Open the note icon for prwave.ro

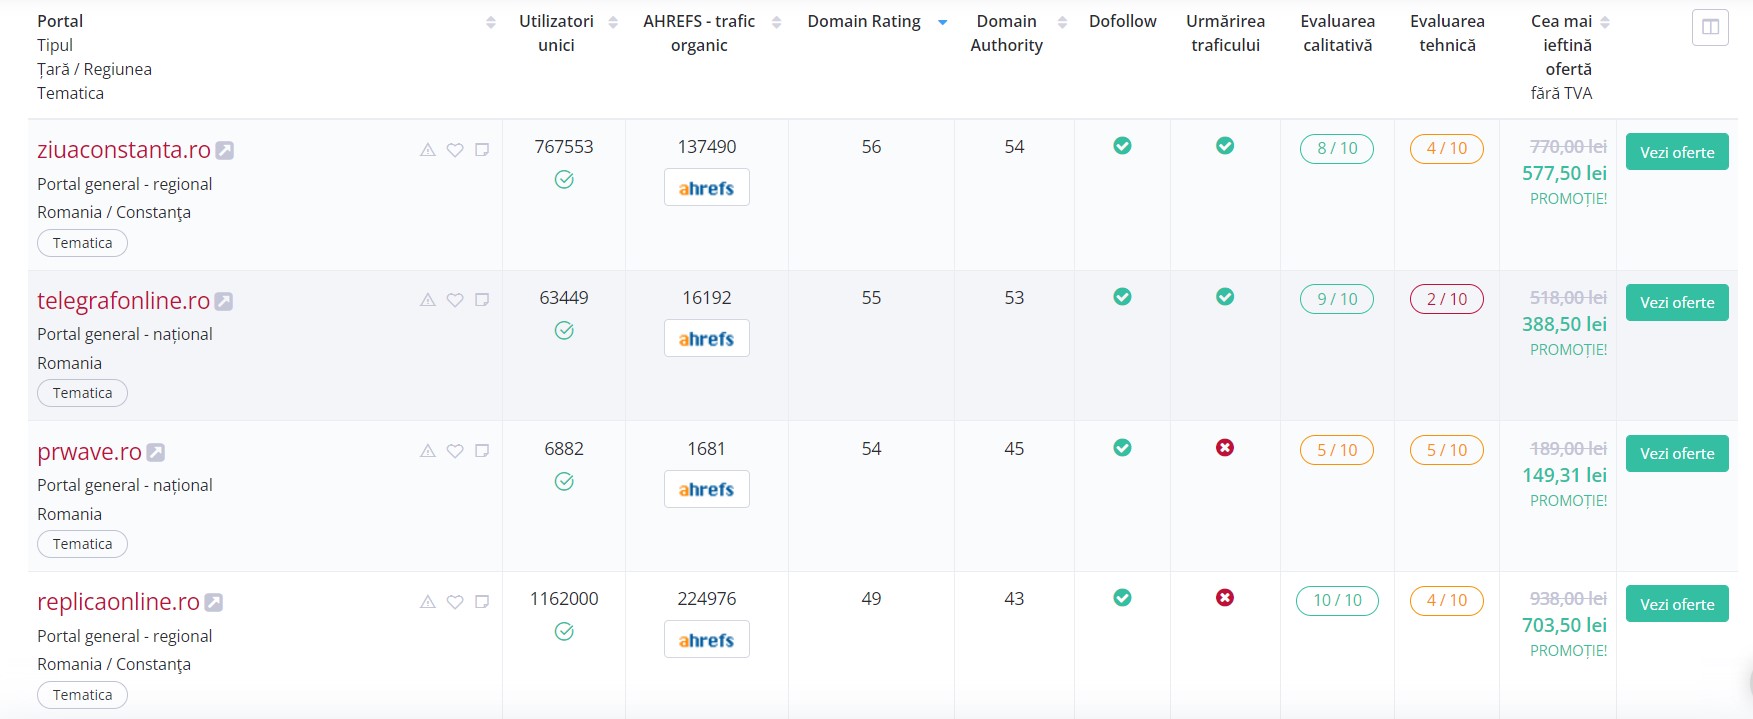click(482, 451)
